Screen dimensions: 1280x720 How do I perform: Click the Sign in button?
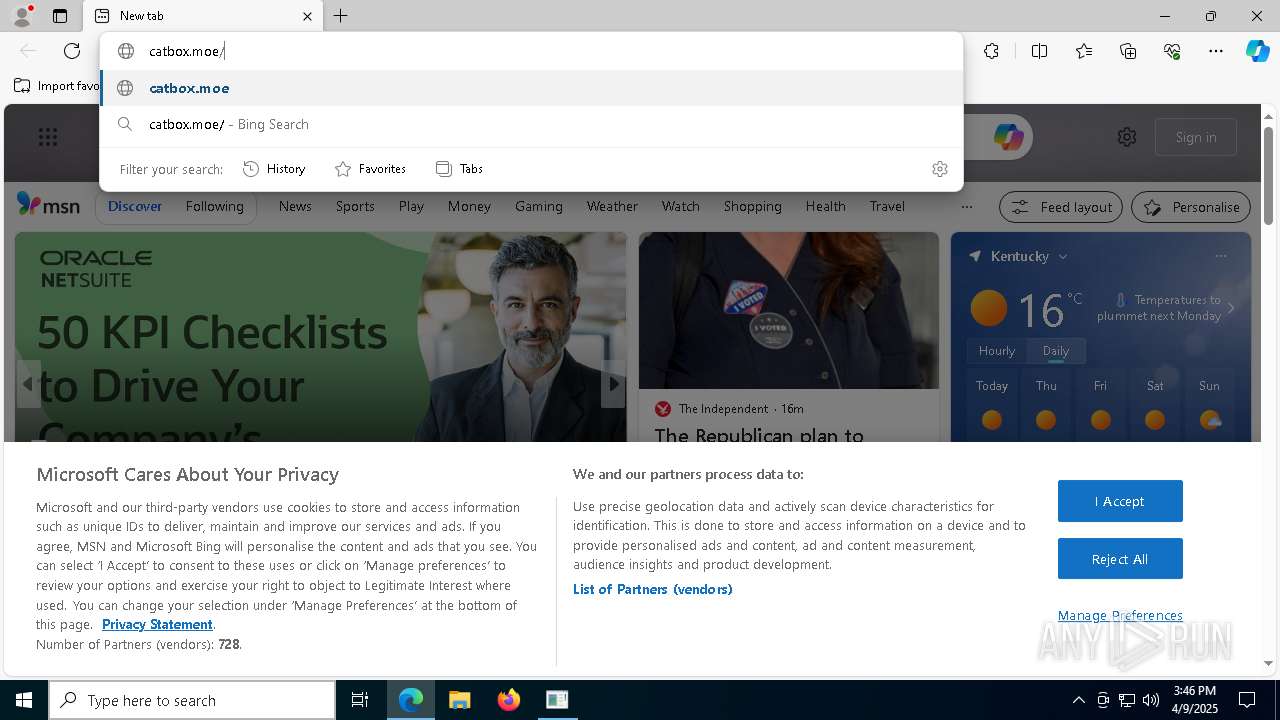[1196, 137]
